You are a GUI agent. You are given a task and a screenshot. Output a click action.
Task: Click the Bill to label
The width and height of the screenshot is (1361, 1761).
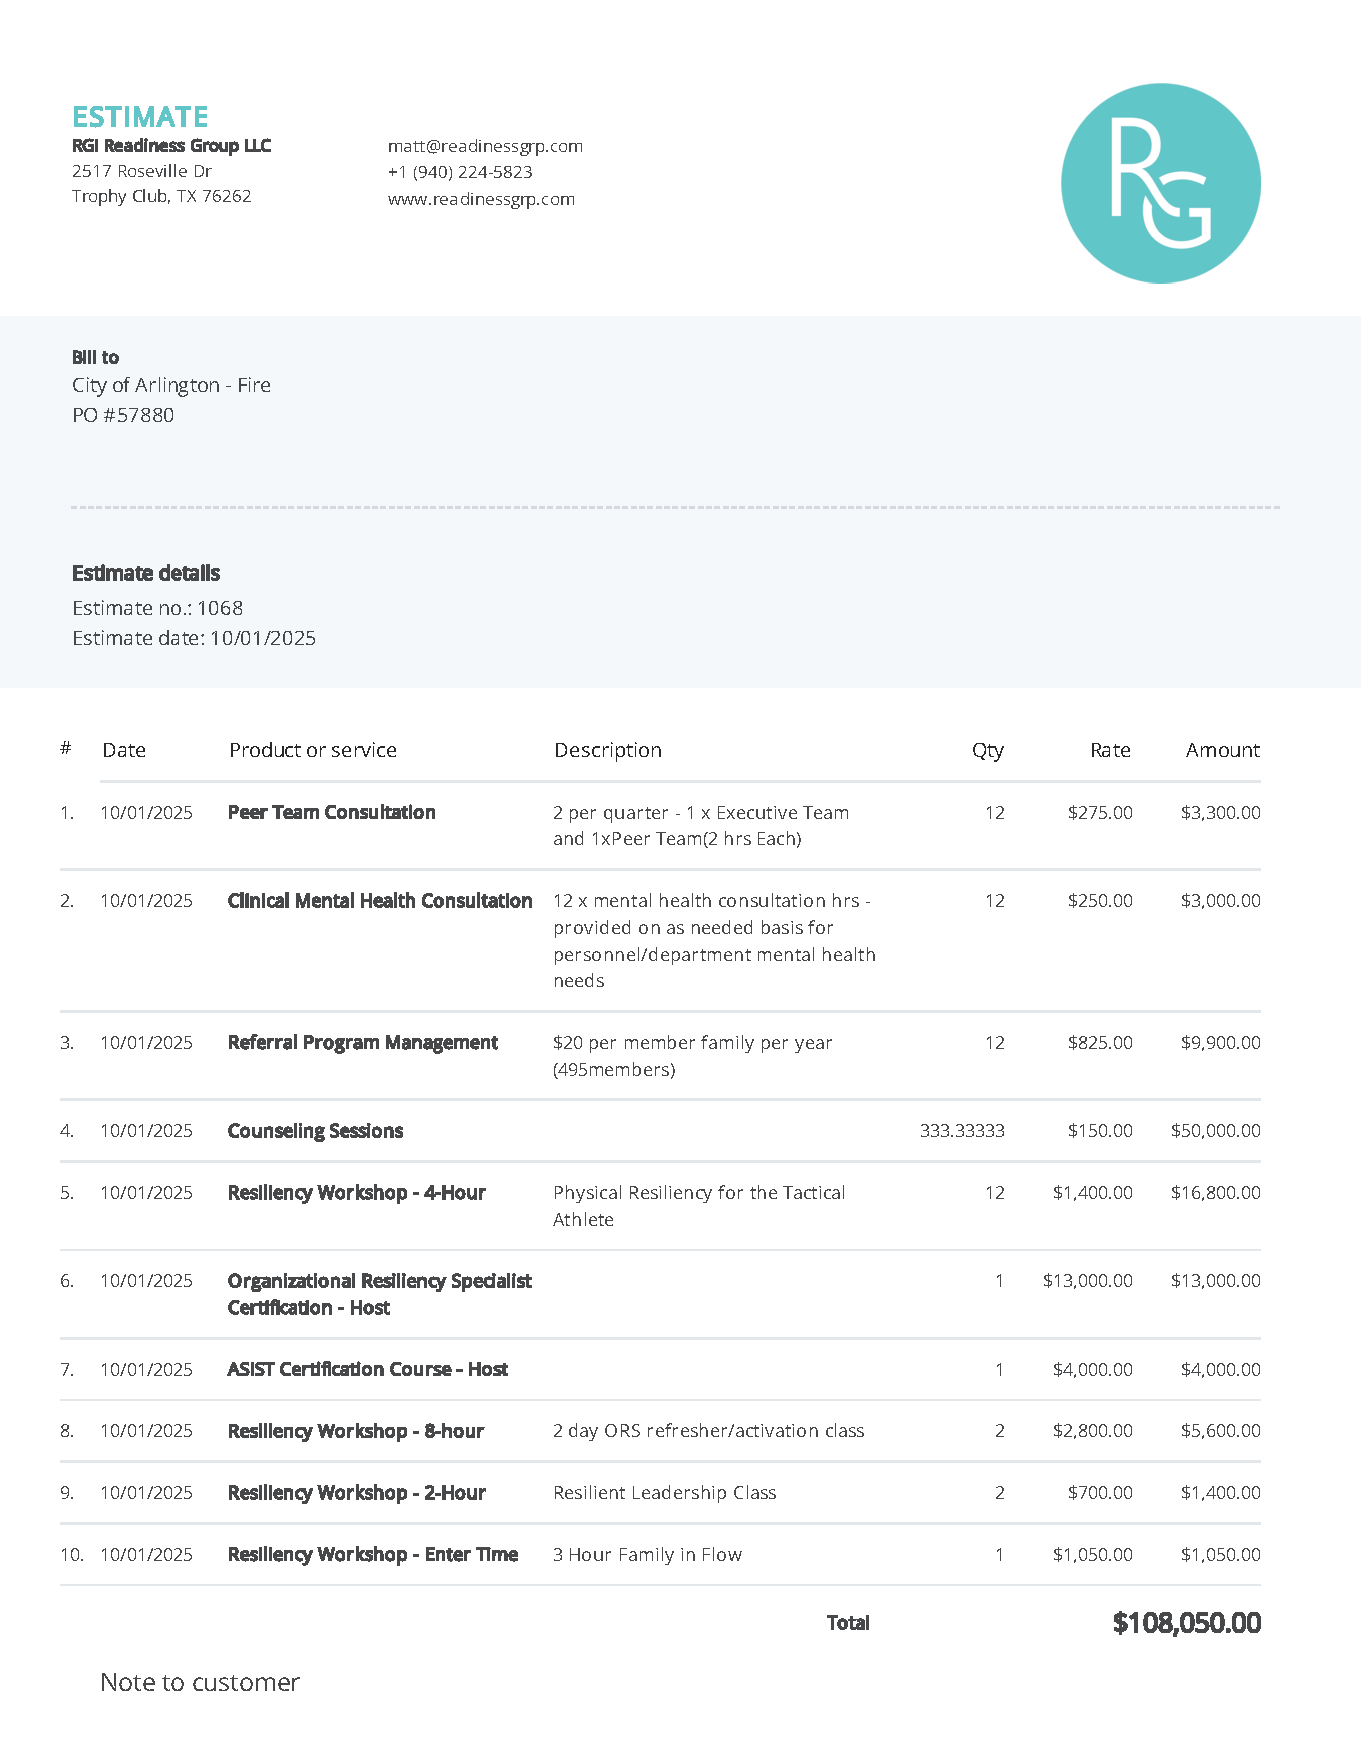pyautogui.click(x=95, y=357)
